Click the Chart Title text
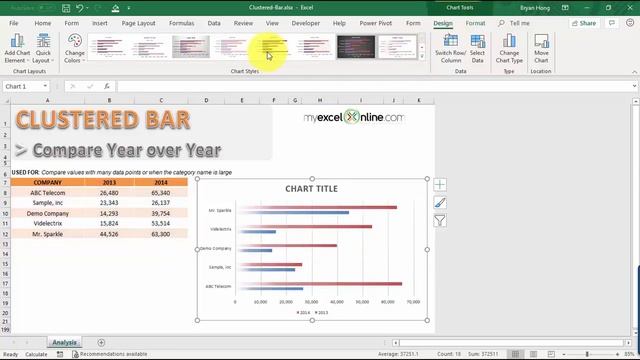 click(x=311, y=189)
